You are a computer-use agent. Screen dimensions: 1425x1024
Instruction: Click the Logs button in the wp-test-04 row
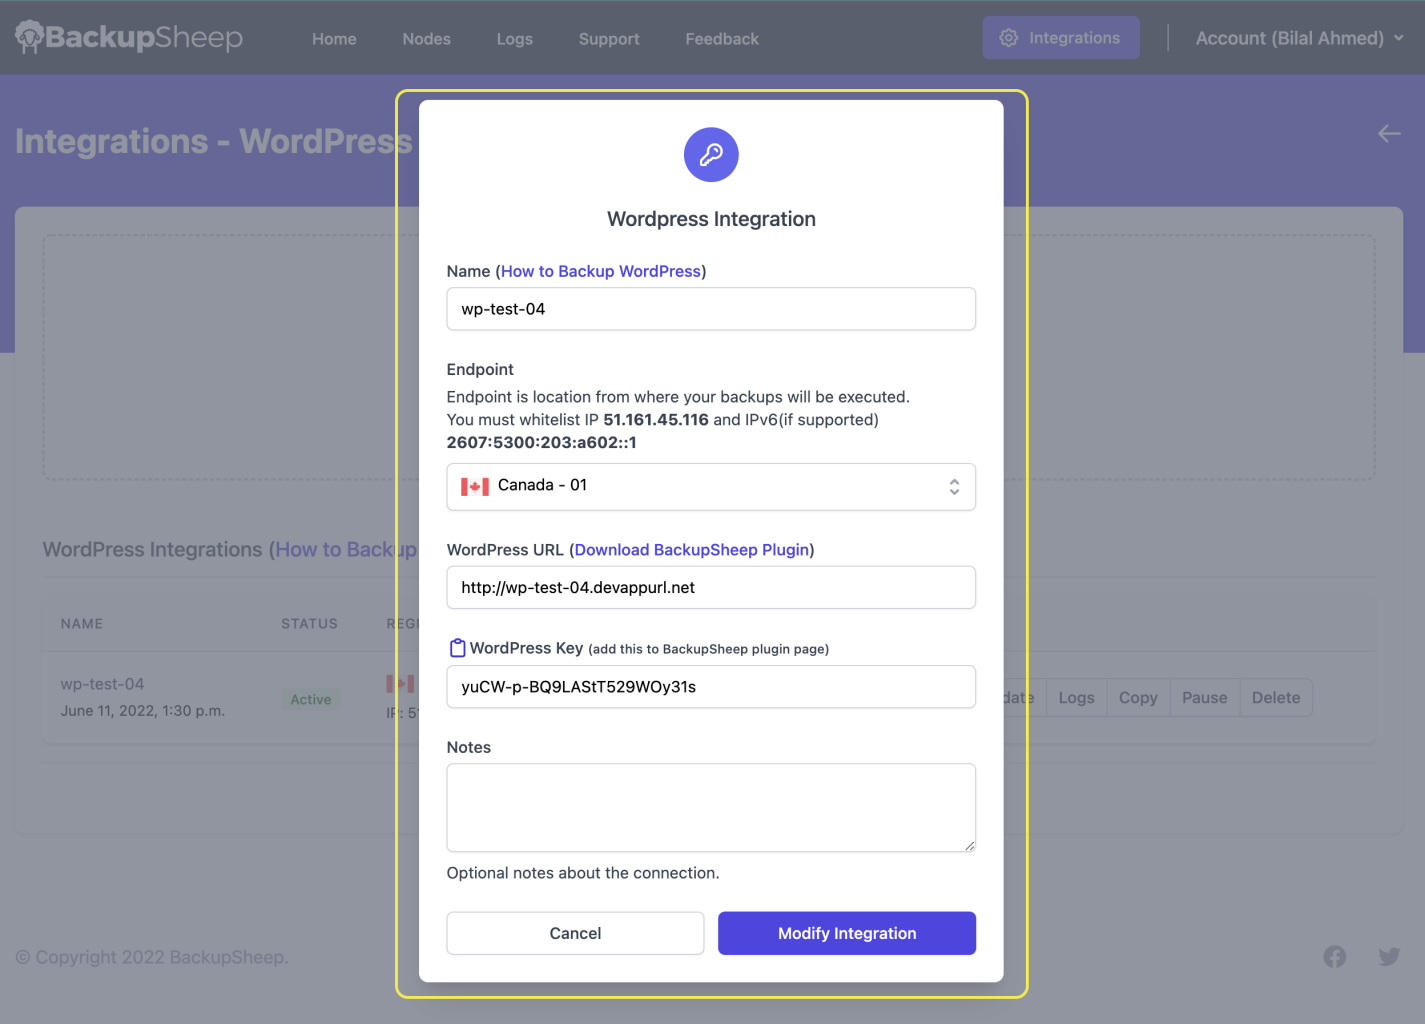[1076, 698]
